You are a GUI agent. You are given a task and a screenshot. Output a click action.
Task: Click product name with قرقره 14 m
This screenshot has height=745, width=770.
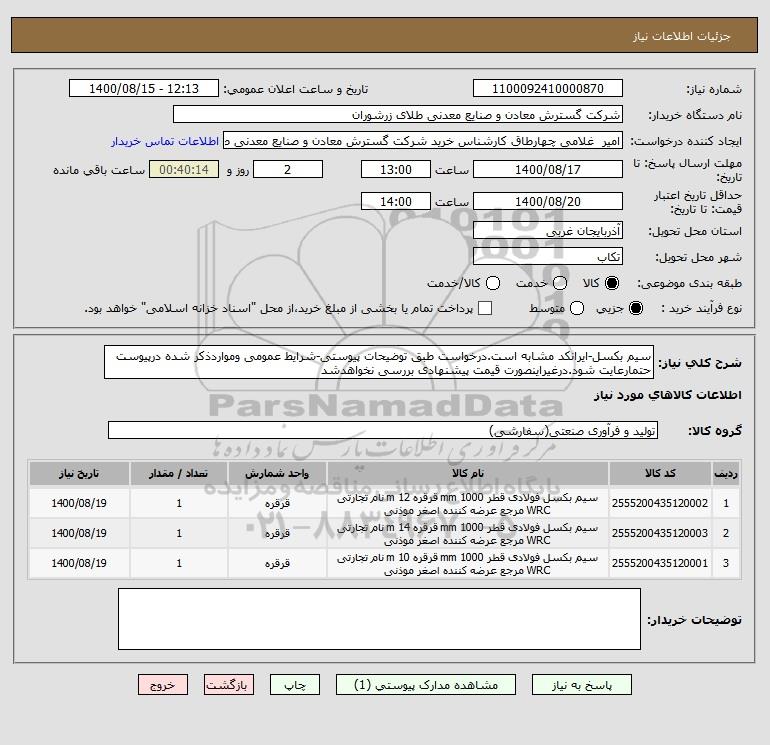tap(468, 534)
